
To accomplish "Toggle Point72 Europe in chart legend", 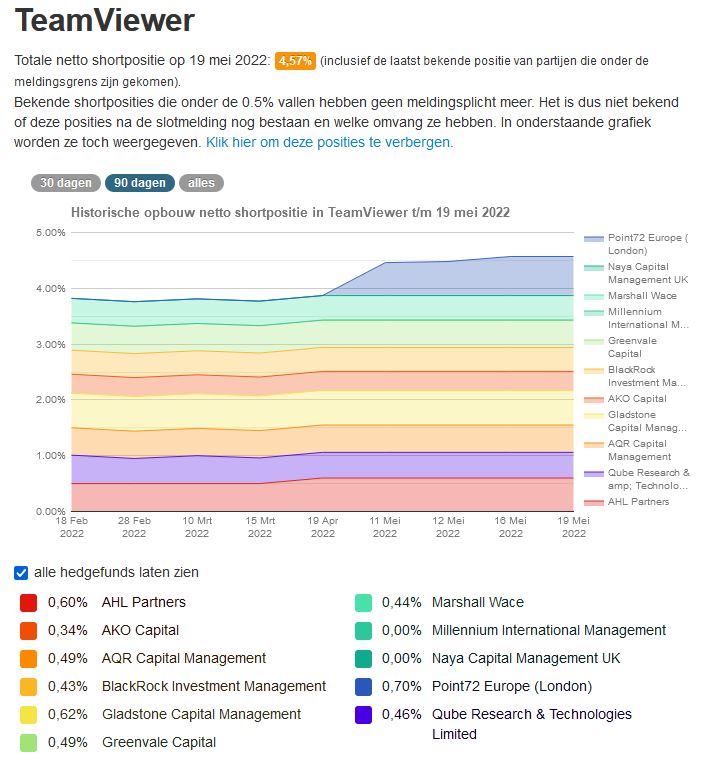I will [637, 244].
